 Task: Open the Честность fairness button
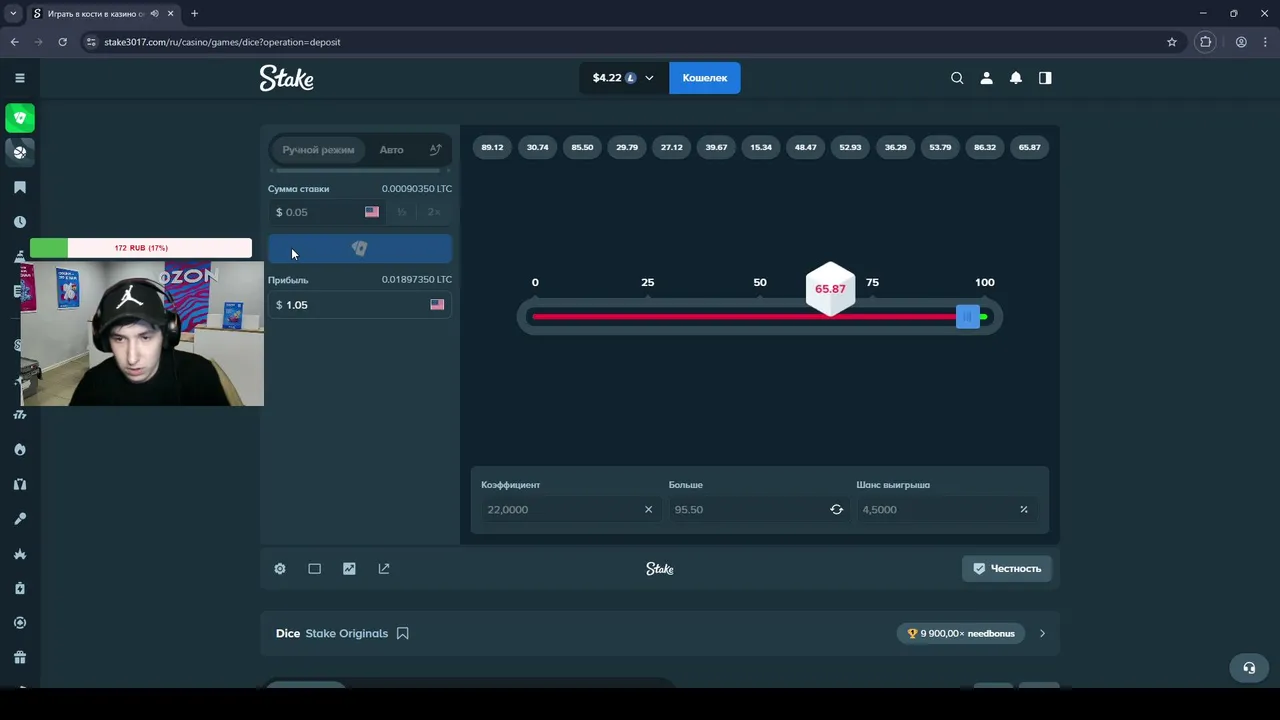coord(1007,568)
